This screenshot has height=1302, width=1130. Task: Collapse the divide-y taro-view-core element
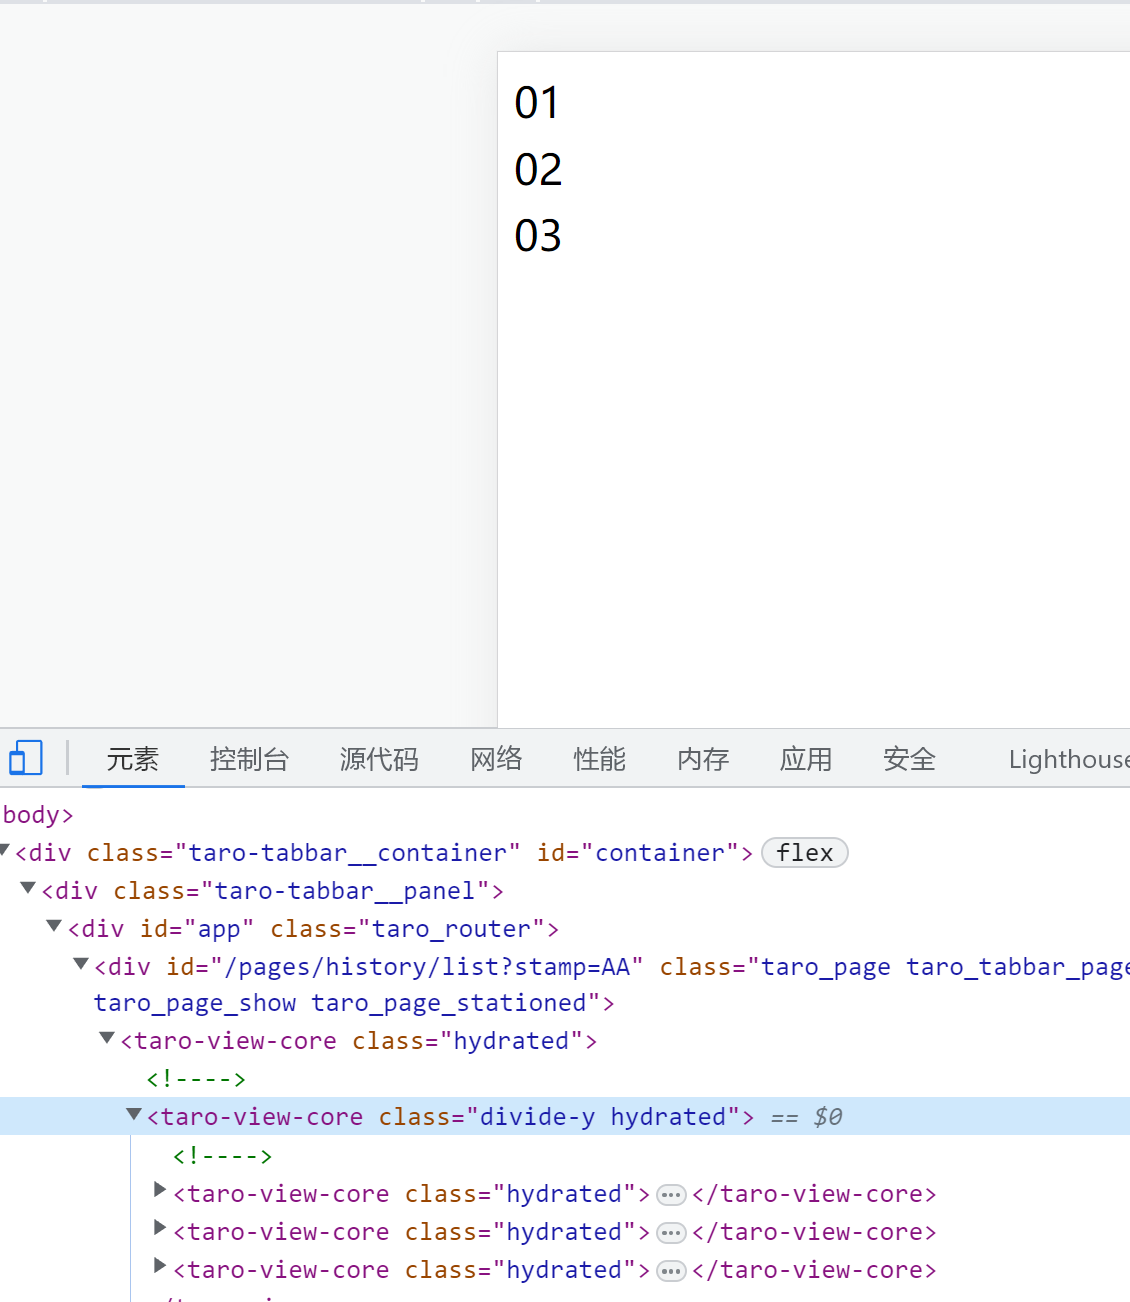coord(133,1113)
